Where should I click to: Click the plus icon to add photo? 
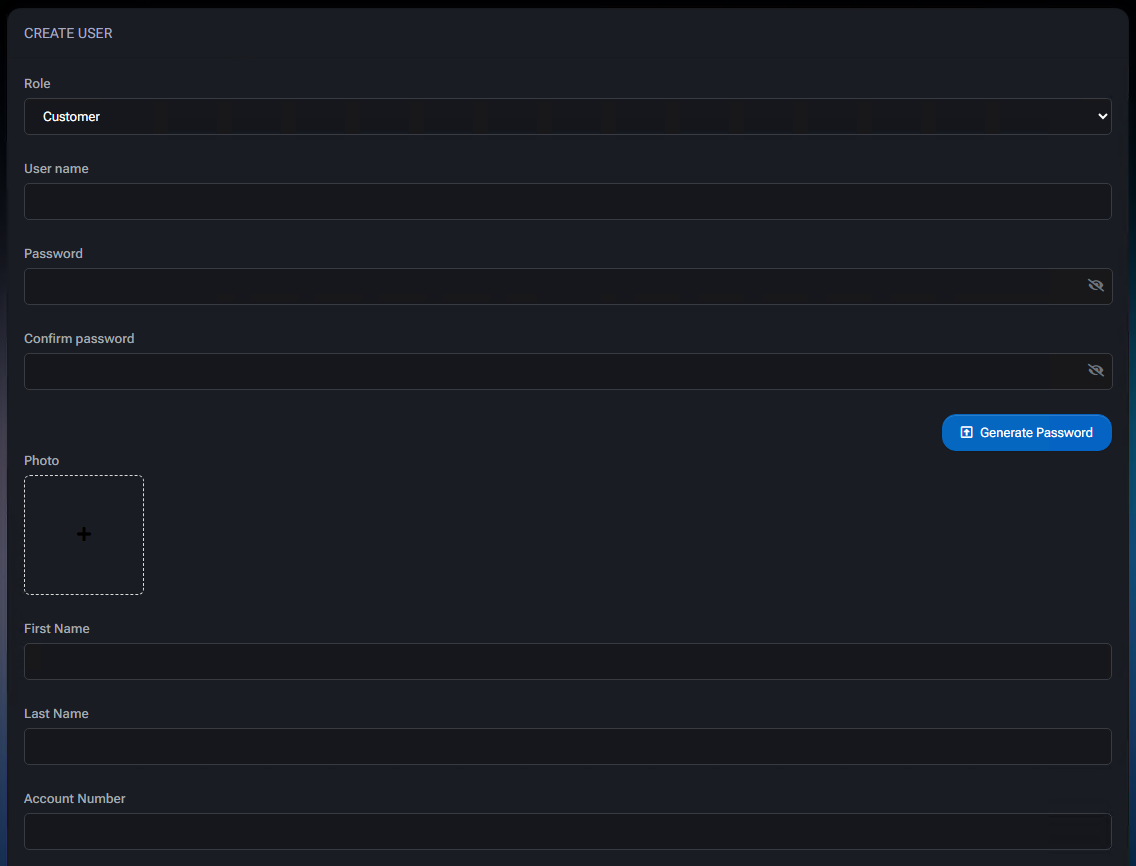[x=84, y=535]
